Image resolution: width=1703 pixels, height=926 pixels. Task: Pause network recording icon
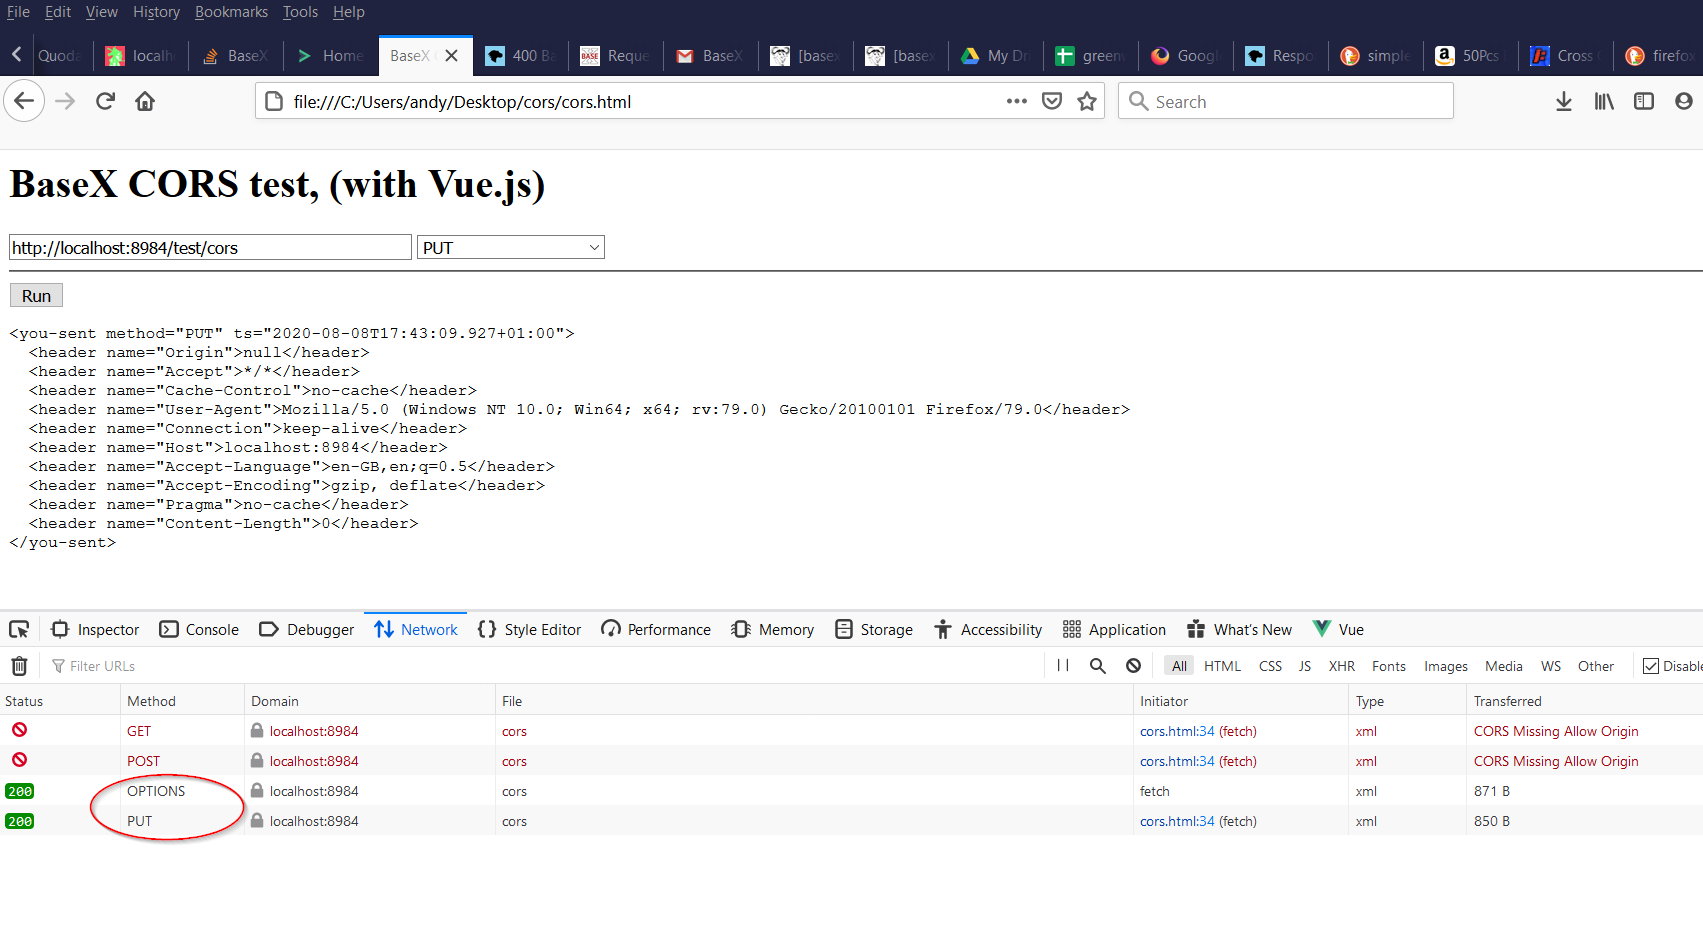[x=1063, y=666]
